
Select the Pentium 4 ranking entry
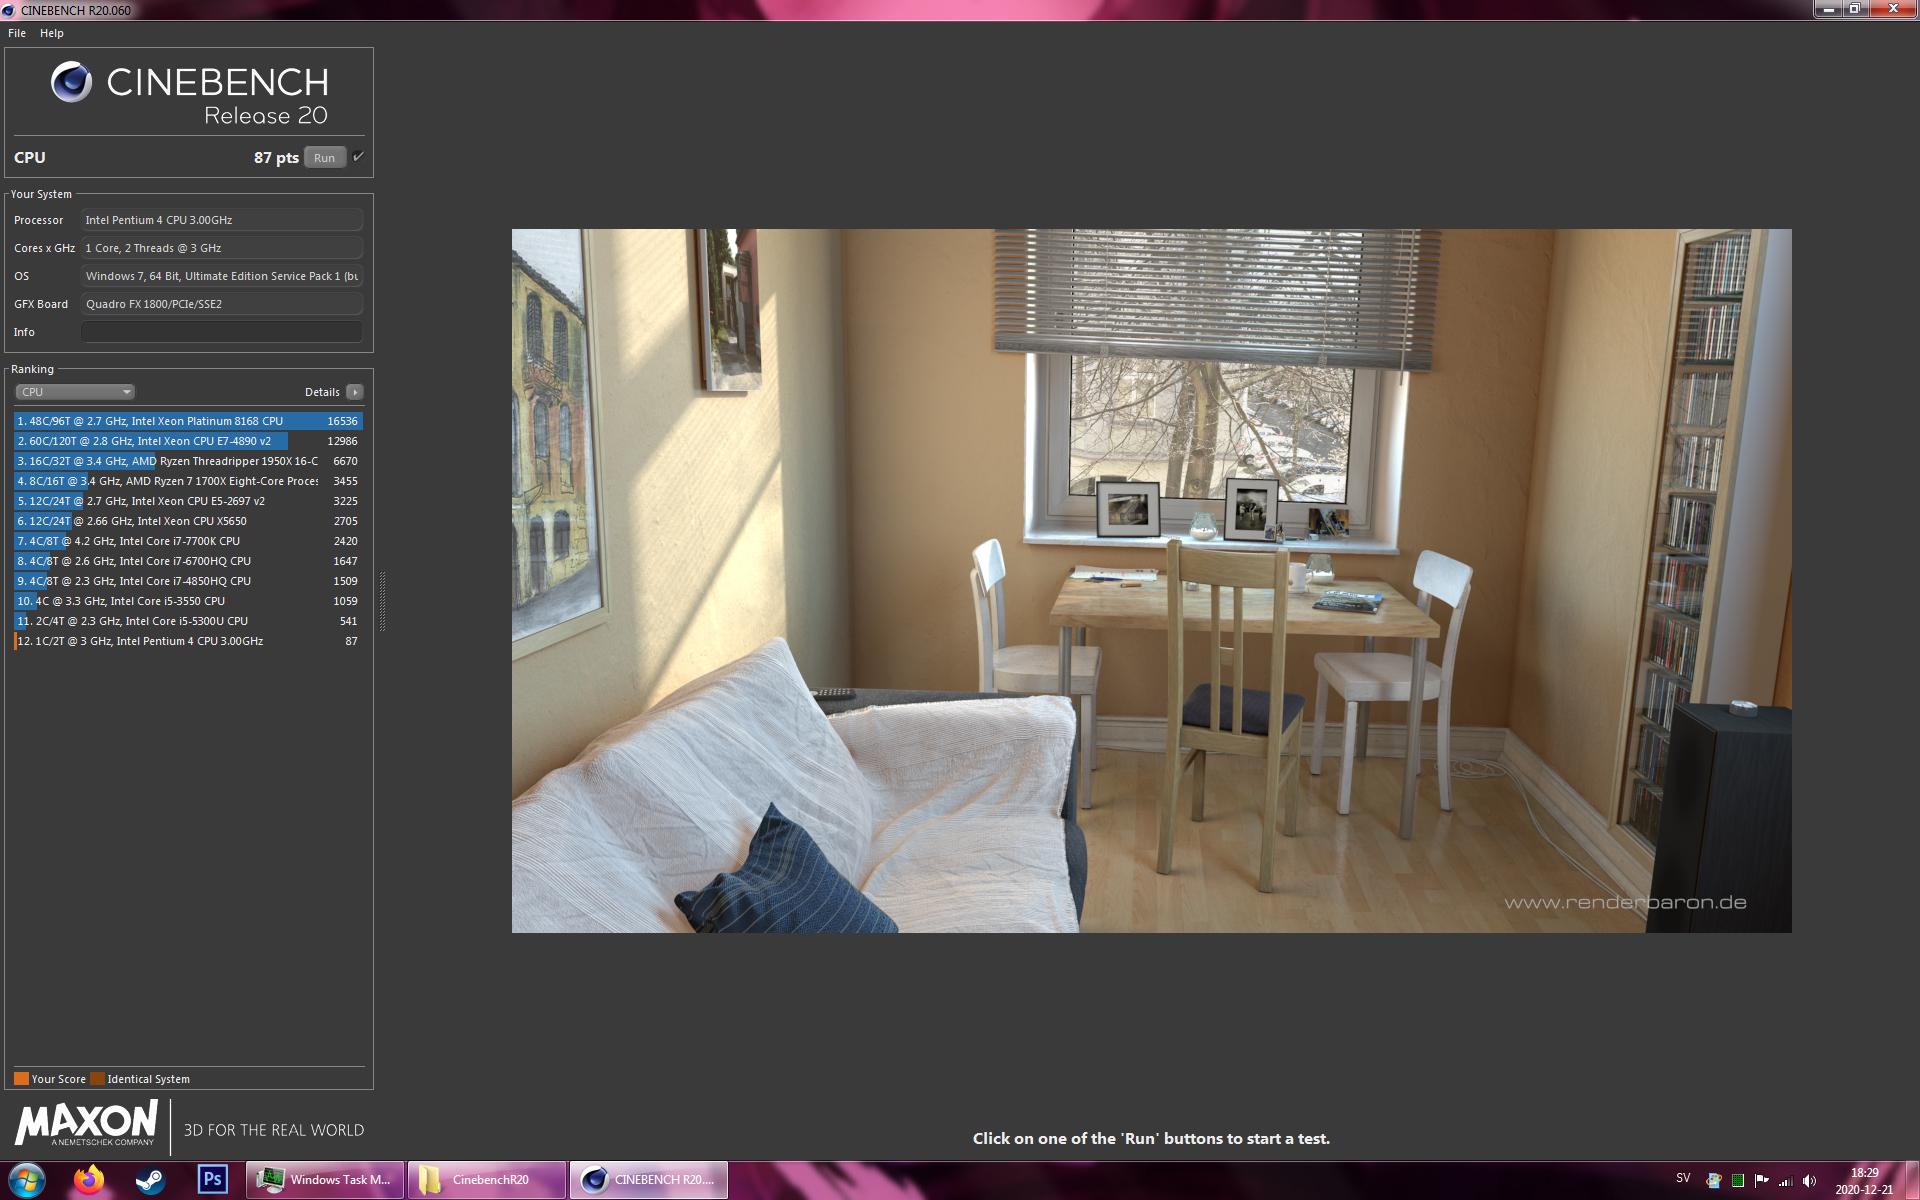pyautogui.click(x=188, y=641)
